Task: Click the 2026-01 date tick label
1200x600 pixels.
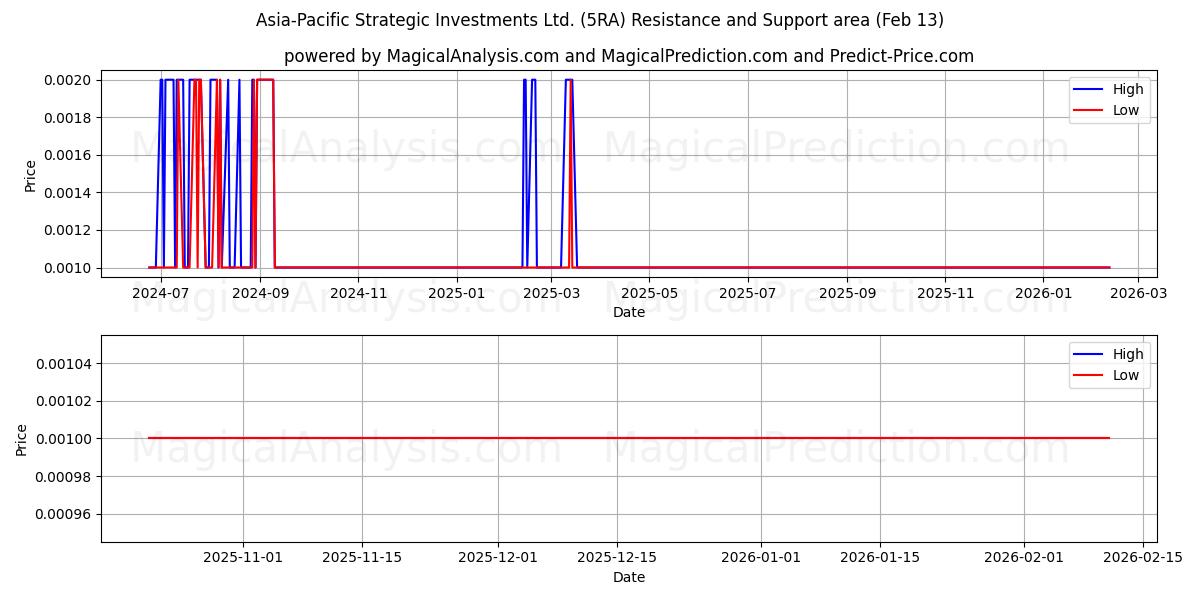Action: click(1043, 294)
